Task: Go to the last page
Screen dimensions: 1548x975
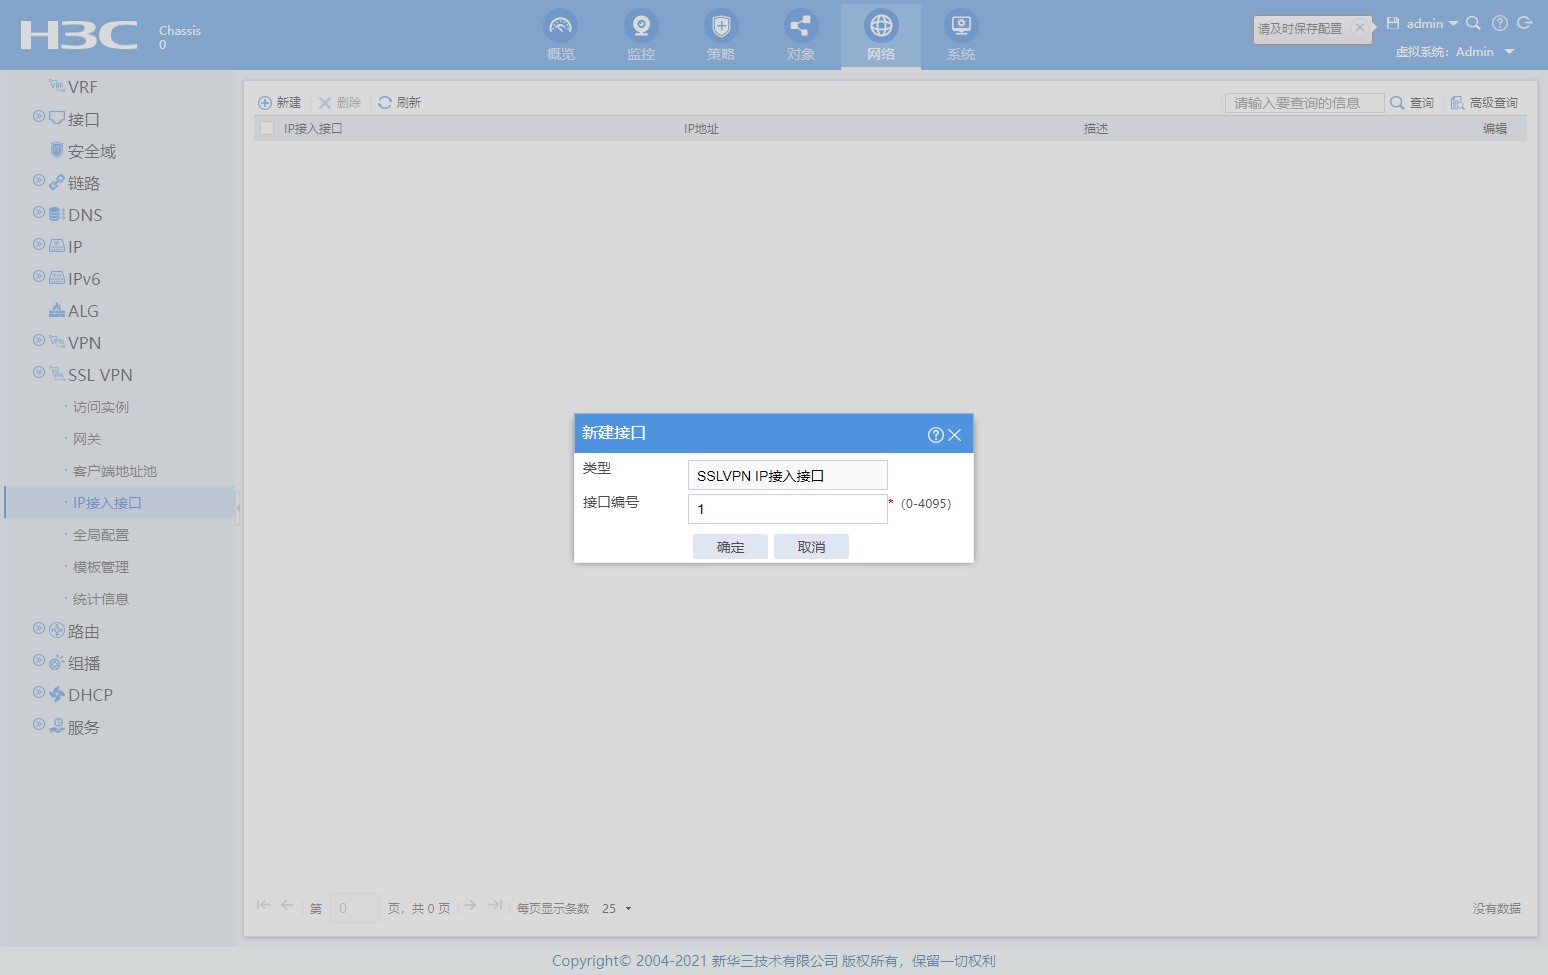Action: (x=495, y=905)
